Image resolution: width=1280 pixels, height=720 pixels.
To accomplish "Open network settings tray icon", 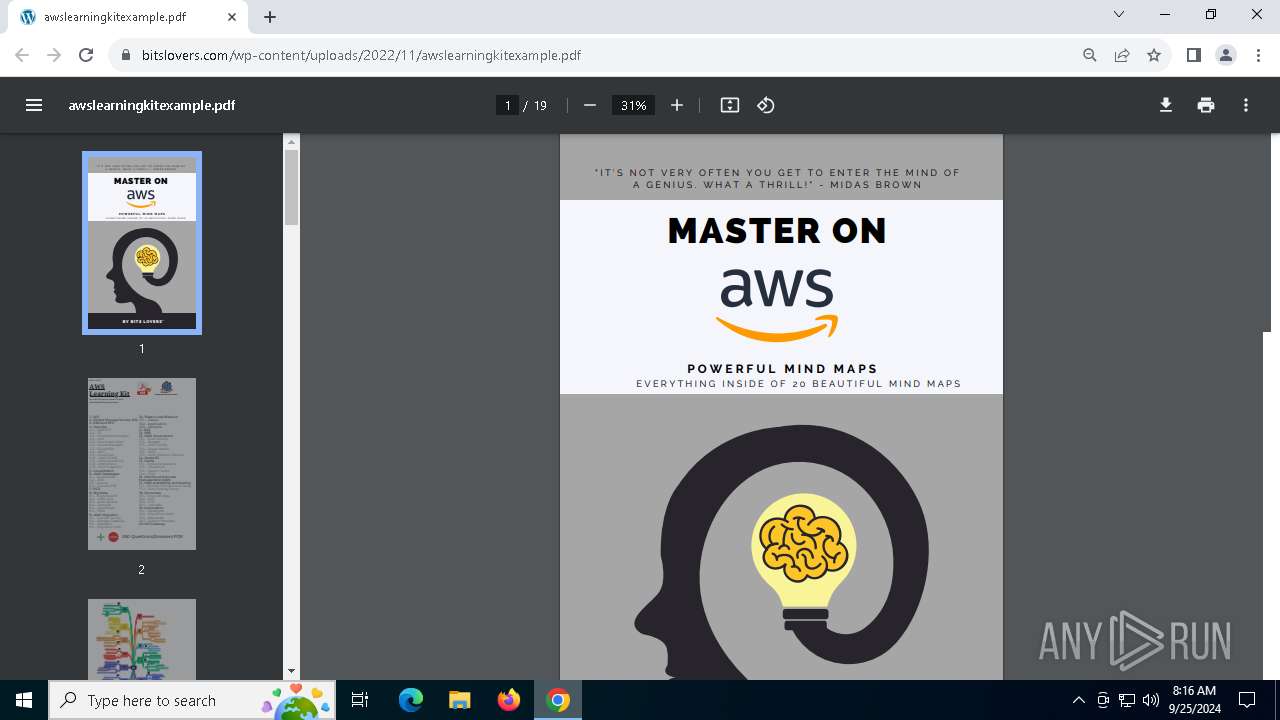I will (1127, 700).
